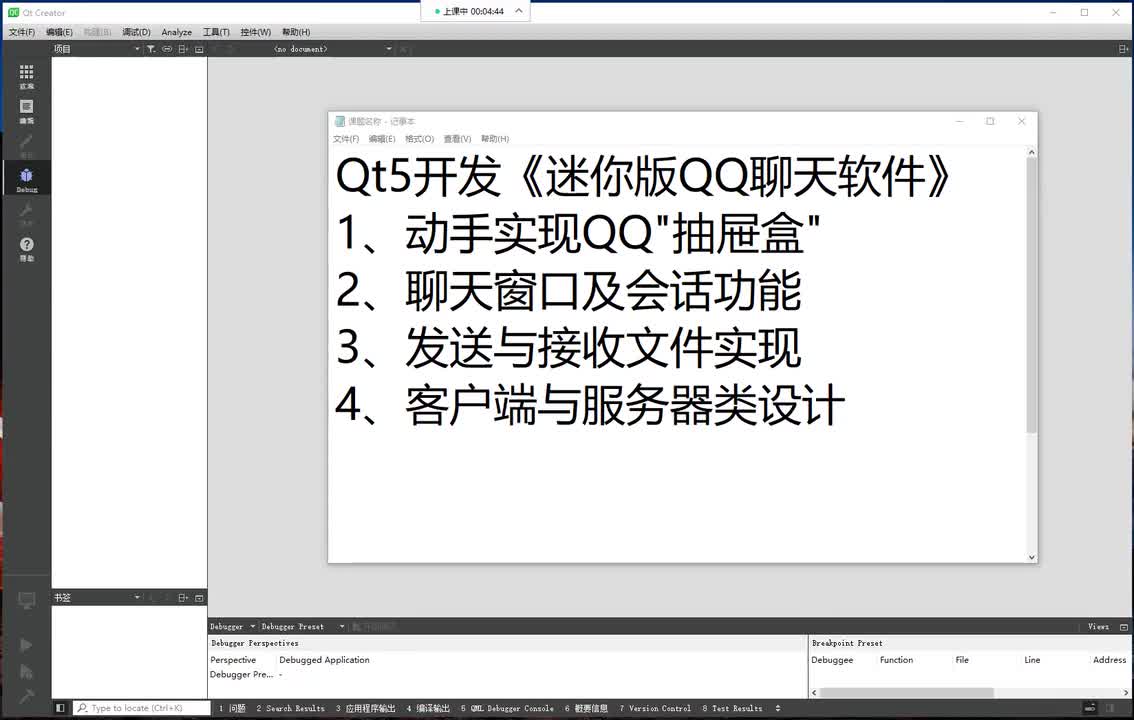Click the Type to locate search field
The image size is (1134, 720).
[142, 708]
